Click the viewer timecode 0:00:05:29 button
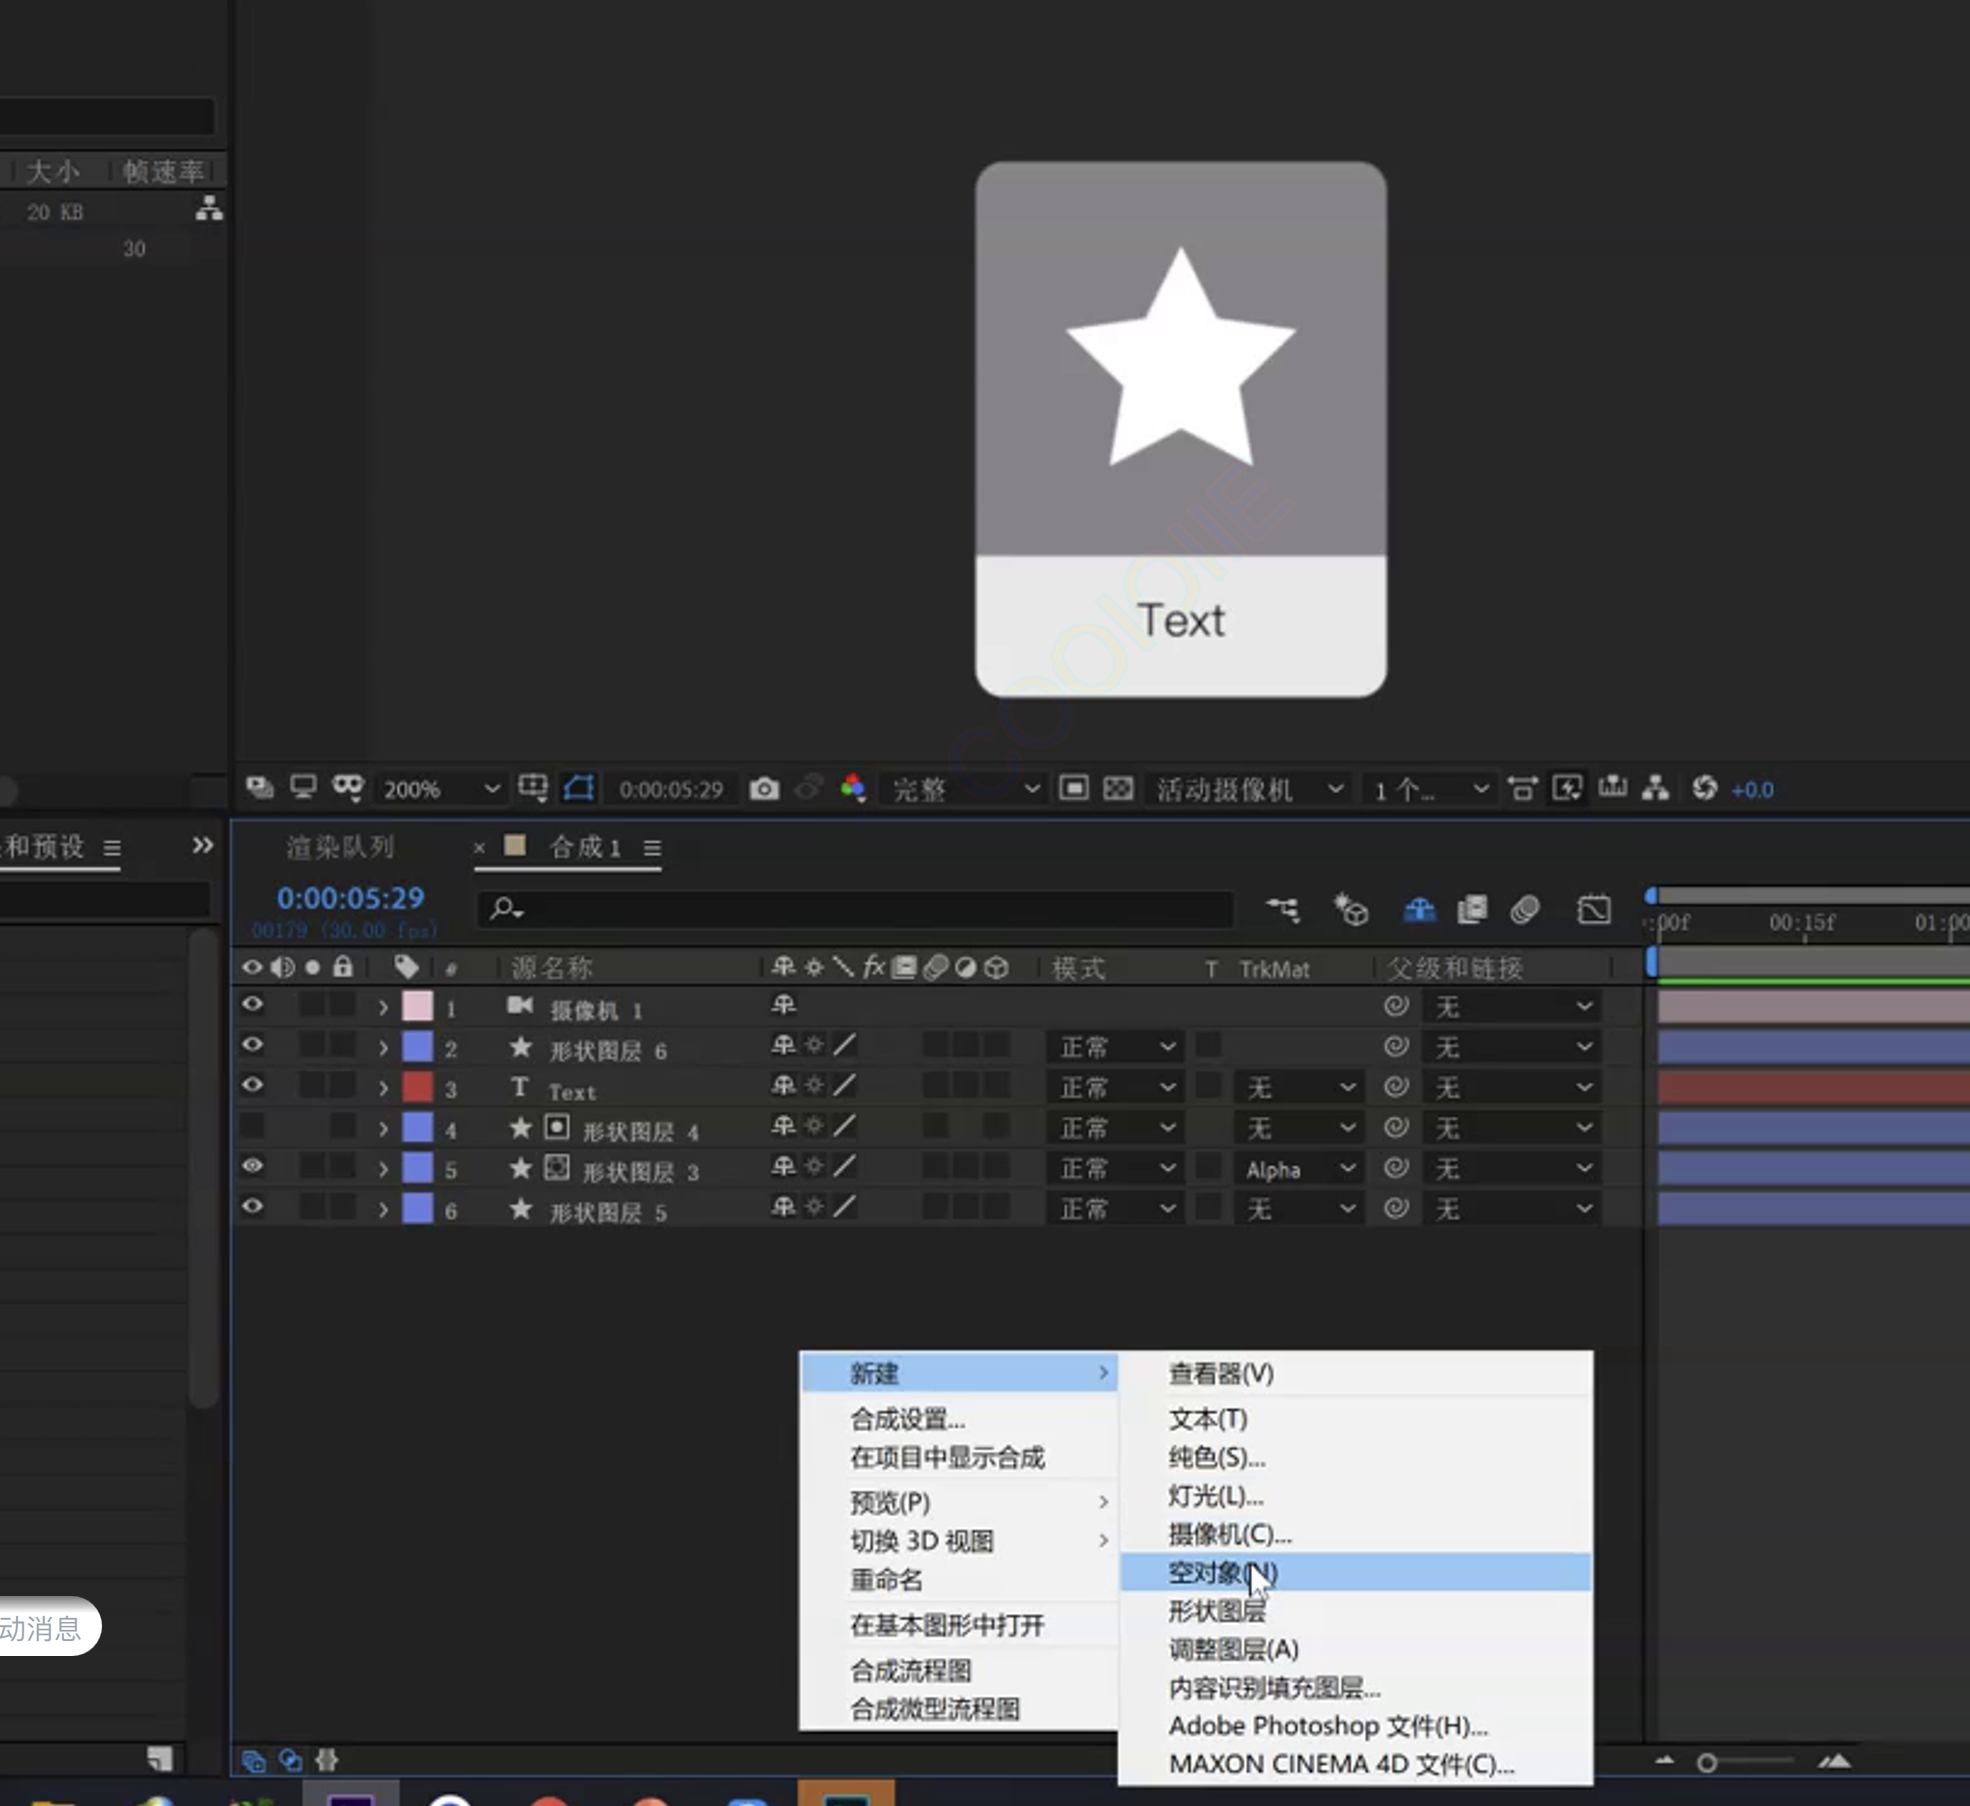Viewport: 1970px width, 1806px height. tap(671, 789)
